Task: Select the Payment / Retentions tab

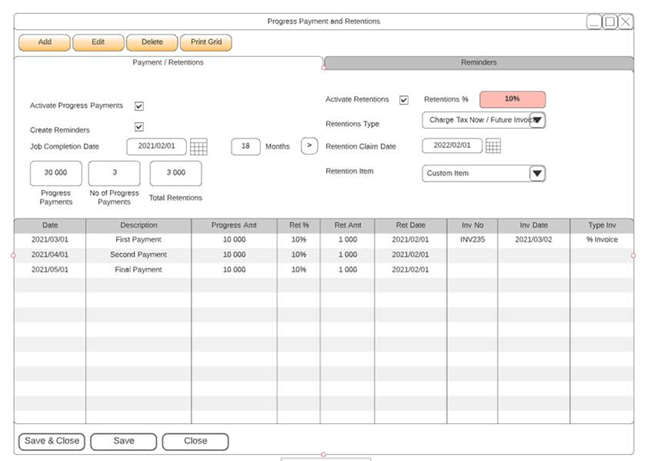Action: [x=168, y=63]
